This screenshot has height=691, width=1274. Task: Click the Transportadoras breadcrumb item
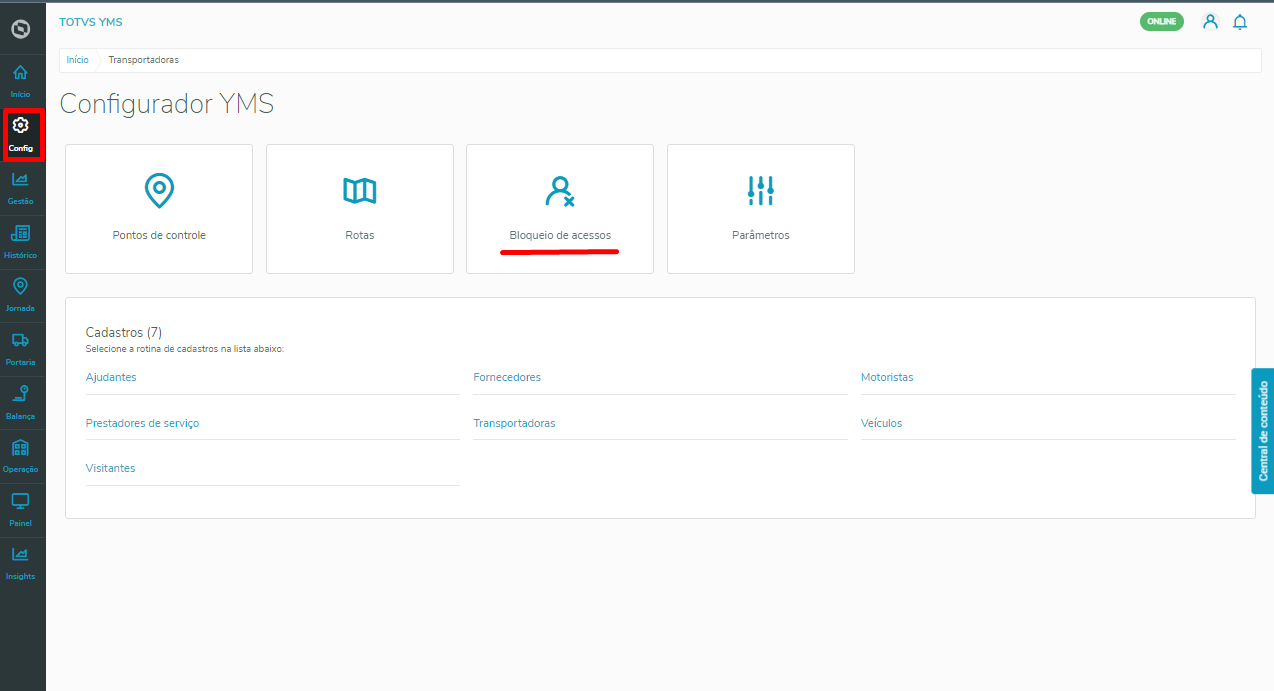(144, 60)
